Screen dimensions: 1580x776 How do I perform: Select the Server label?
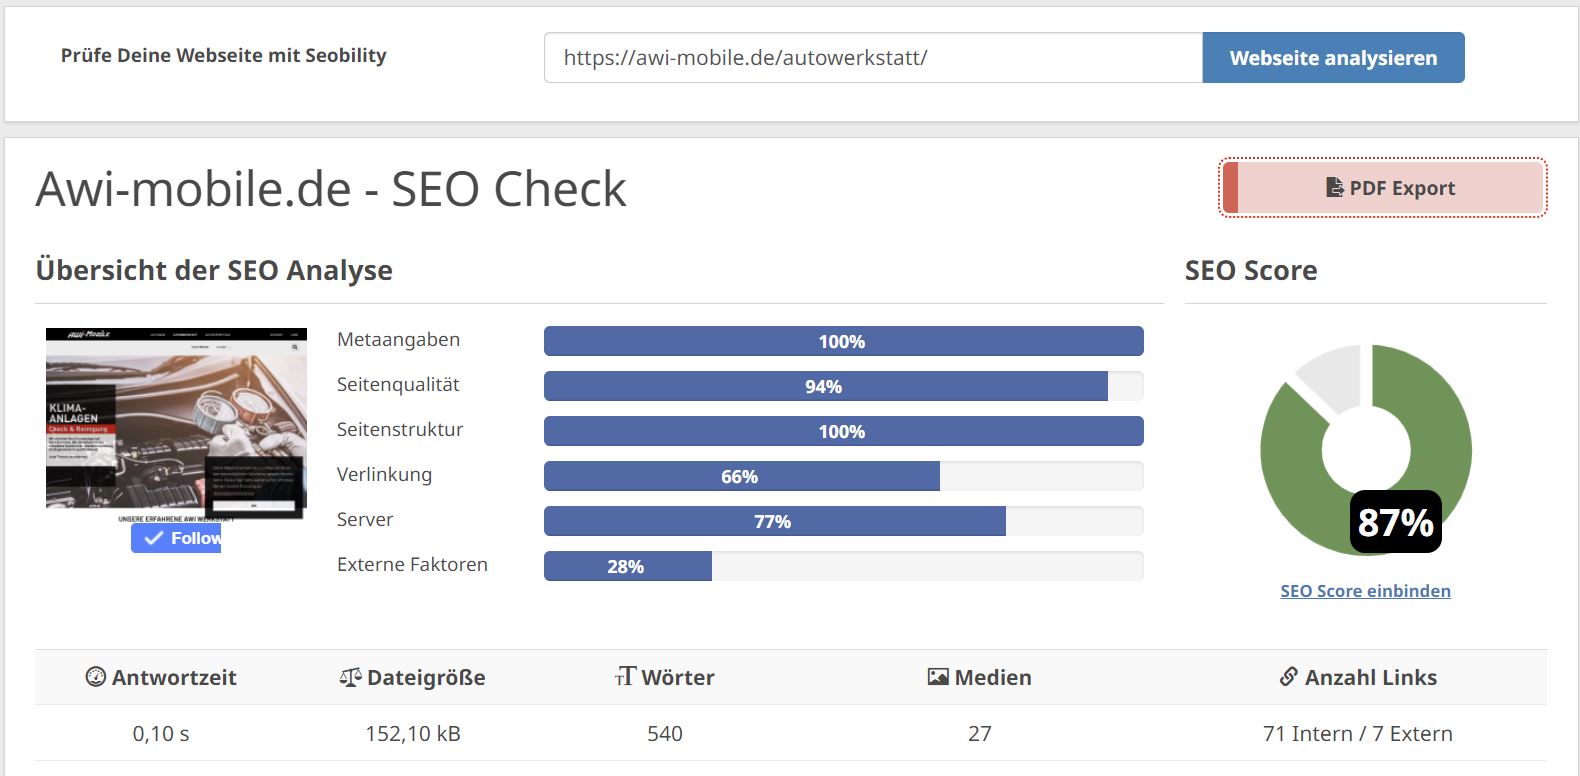click(x=365, y=519)
